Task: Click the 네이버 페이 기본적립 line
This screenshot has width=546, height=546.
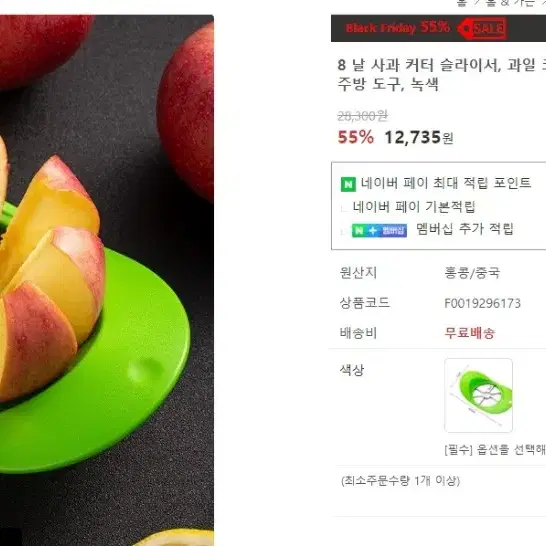Action: 414,207
